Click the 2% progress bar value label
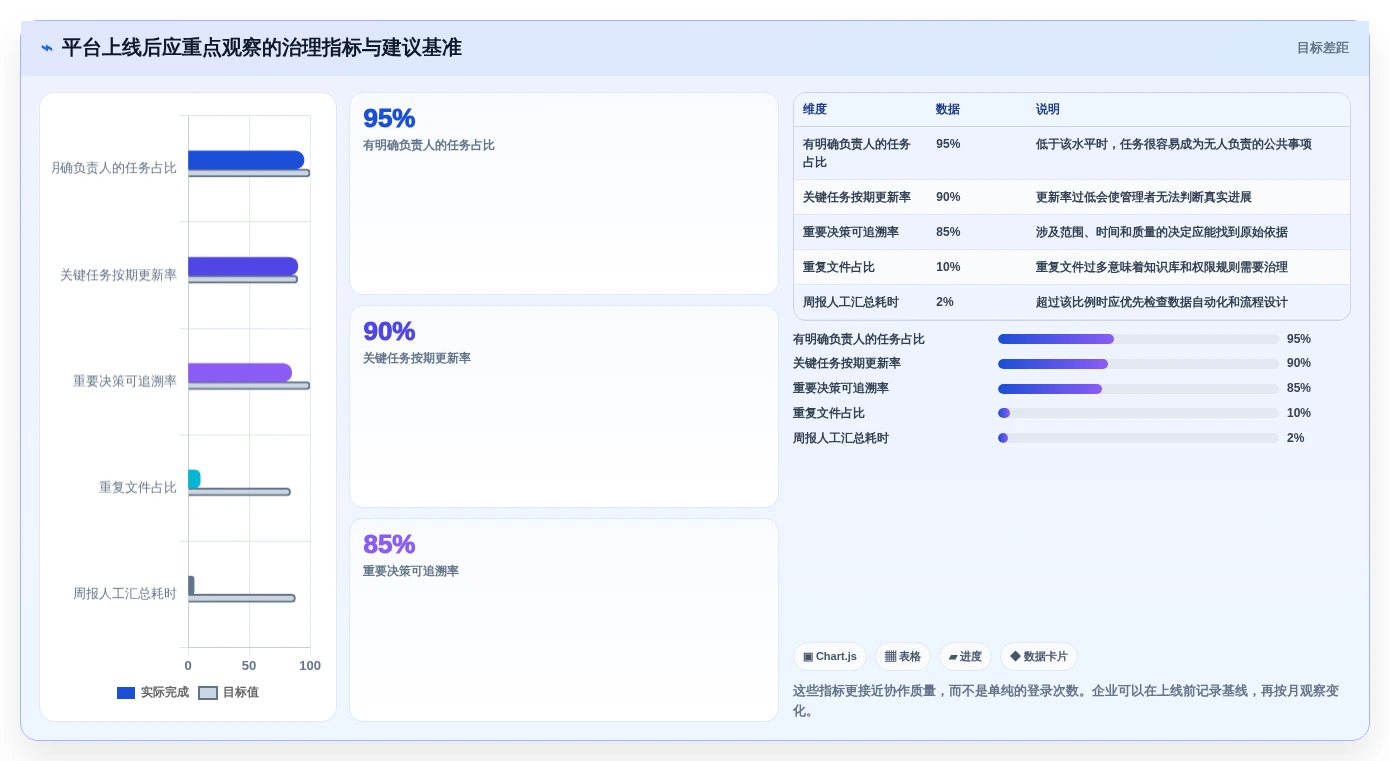 (x=1296, y=438)
